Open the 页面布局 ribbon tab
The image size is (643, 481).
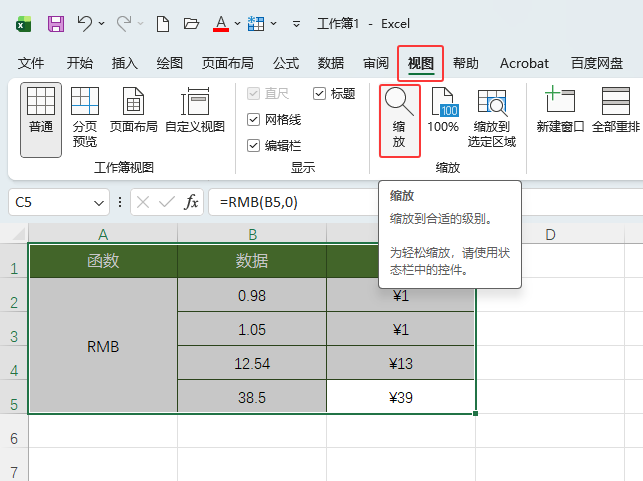click(x=228, y=63)
